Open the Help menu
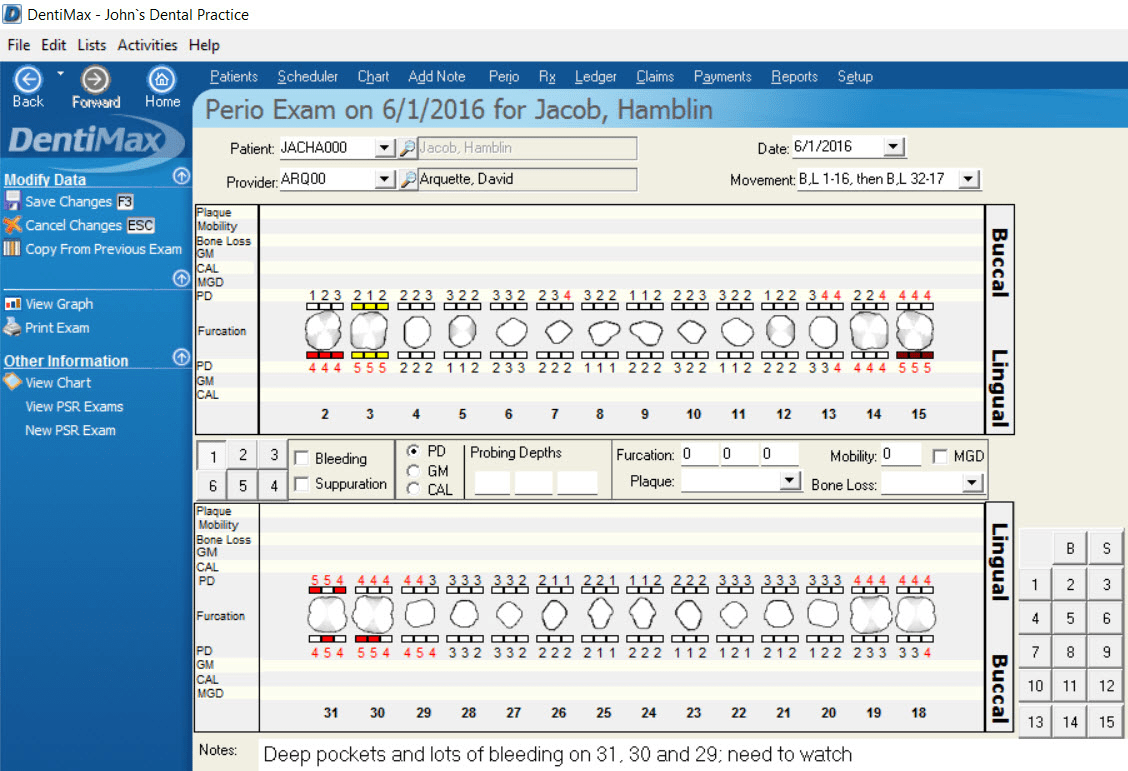 [204, 45]
